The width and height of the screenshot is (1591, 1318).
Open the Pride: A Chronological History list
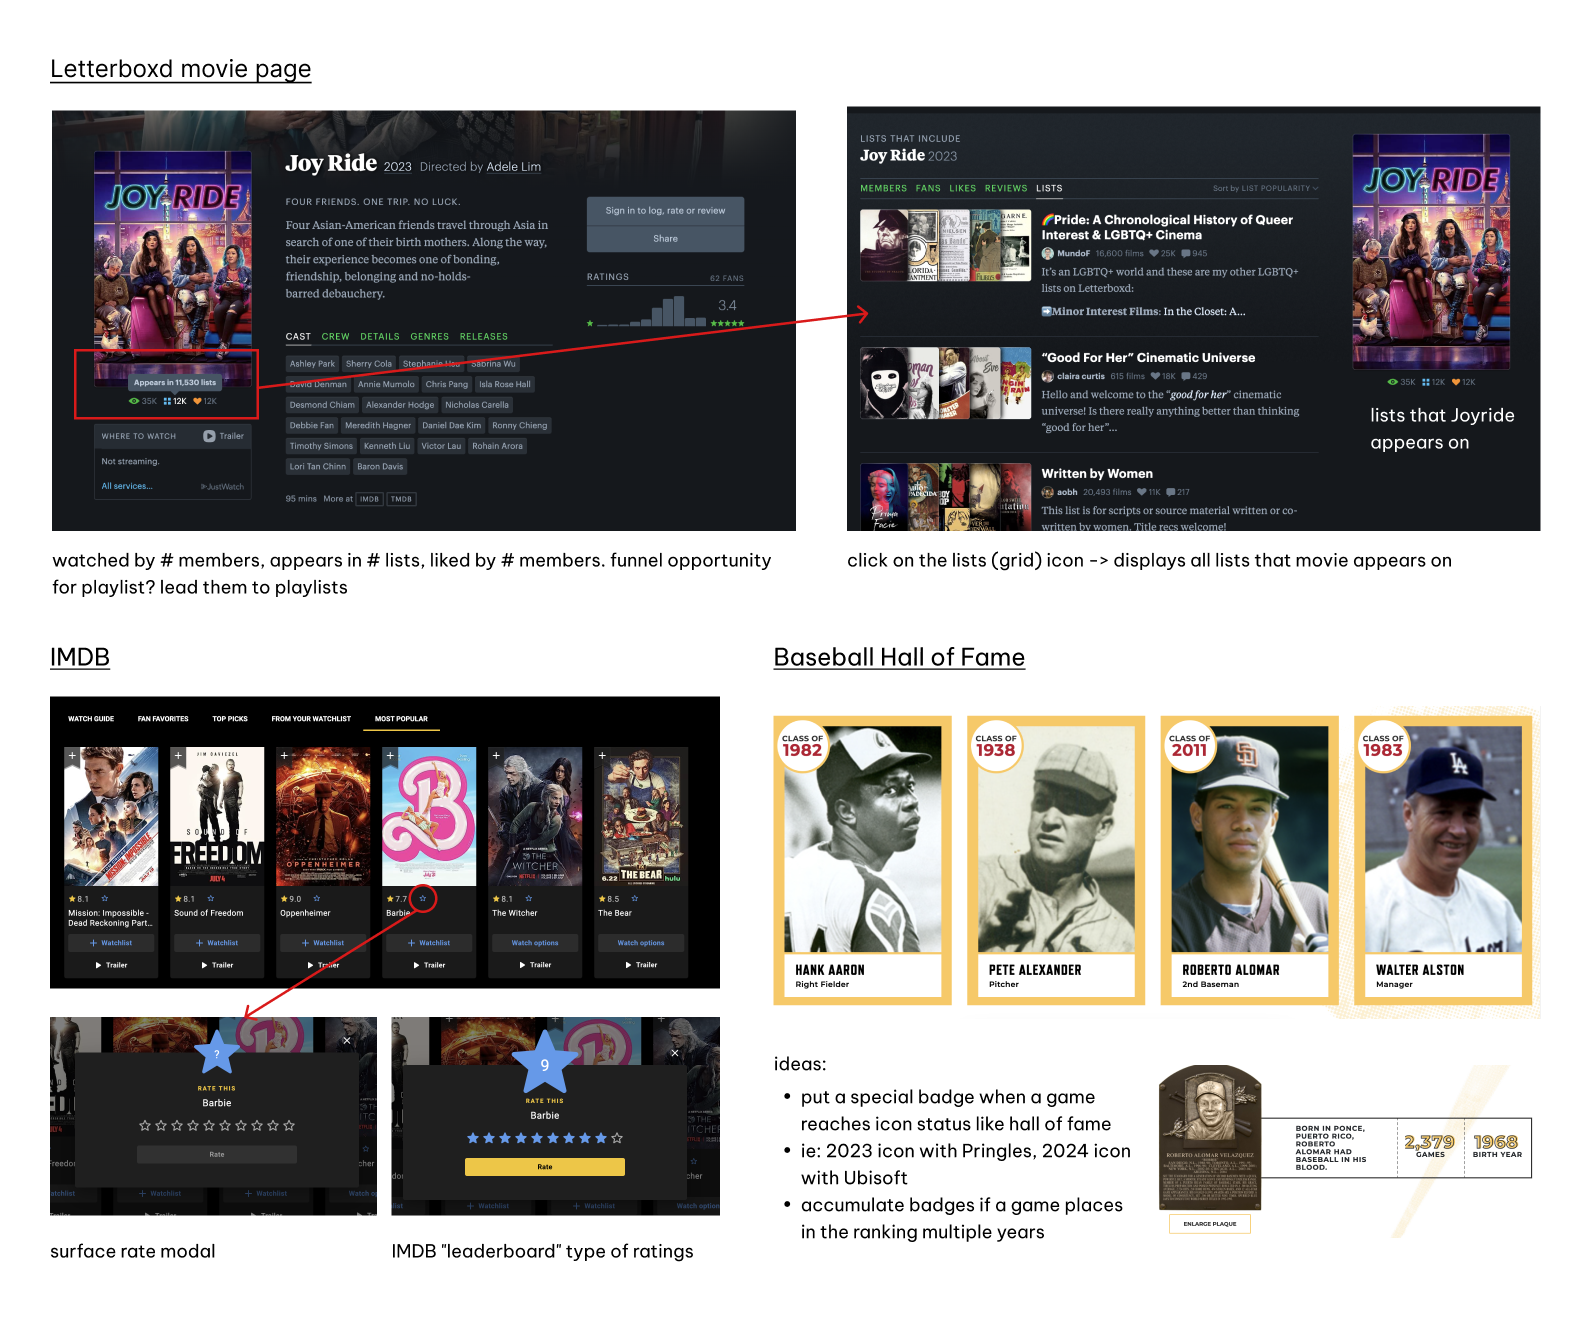click(1167, 227)
